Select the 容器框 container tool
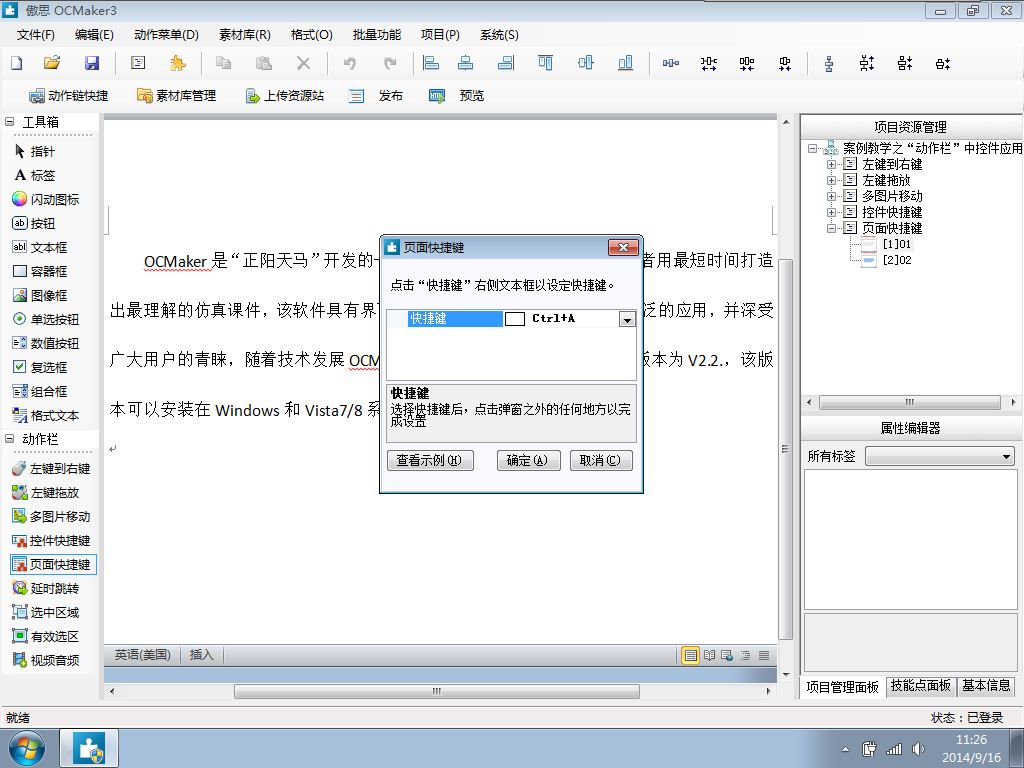 coord(40,271)
